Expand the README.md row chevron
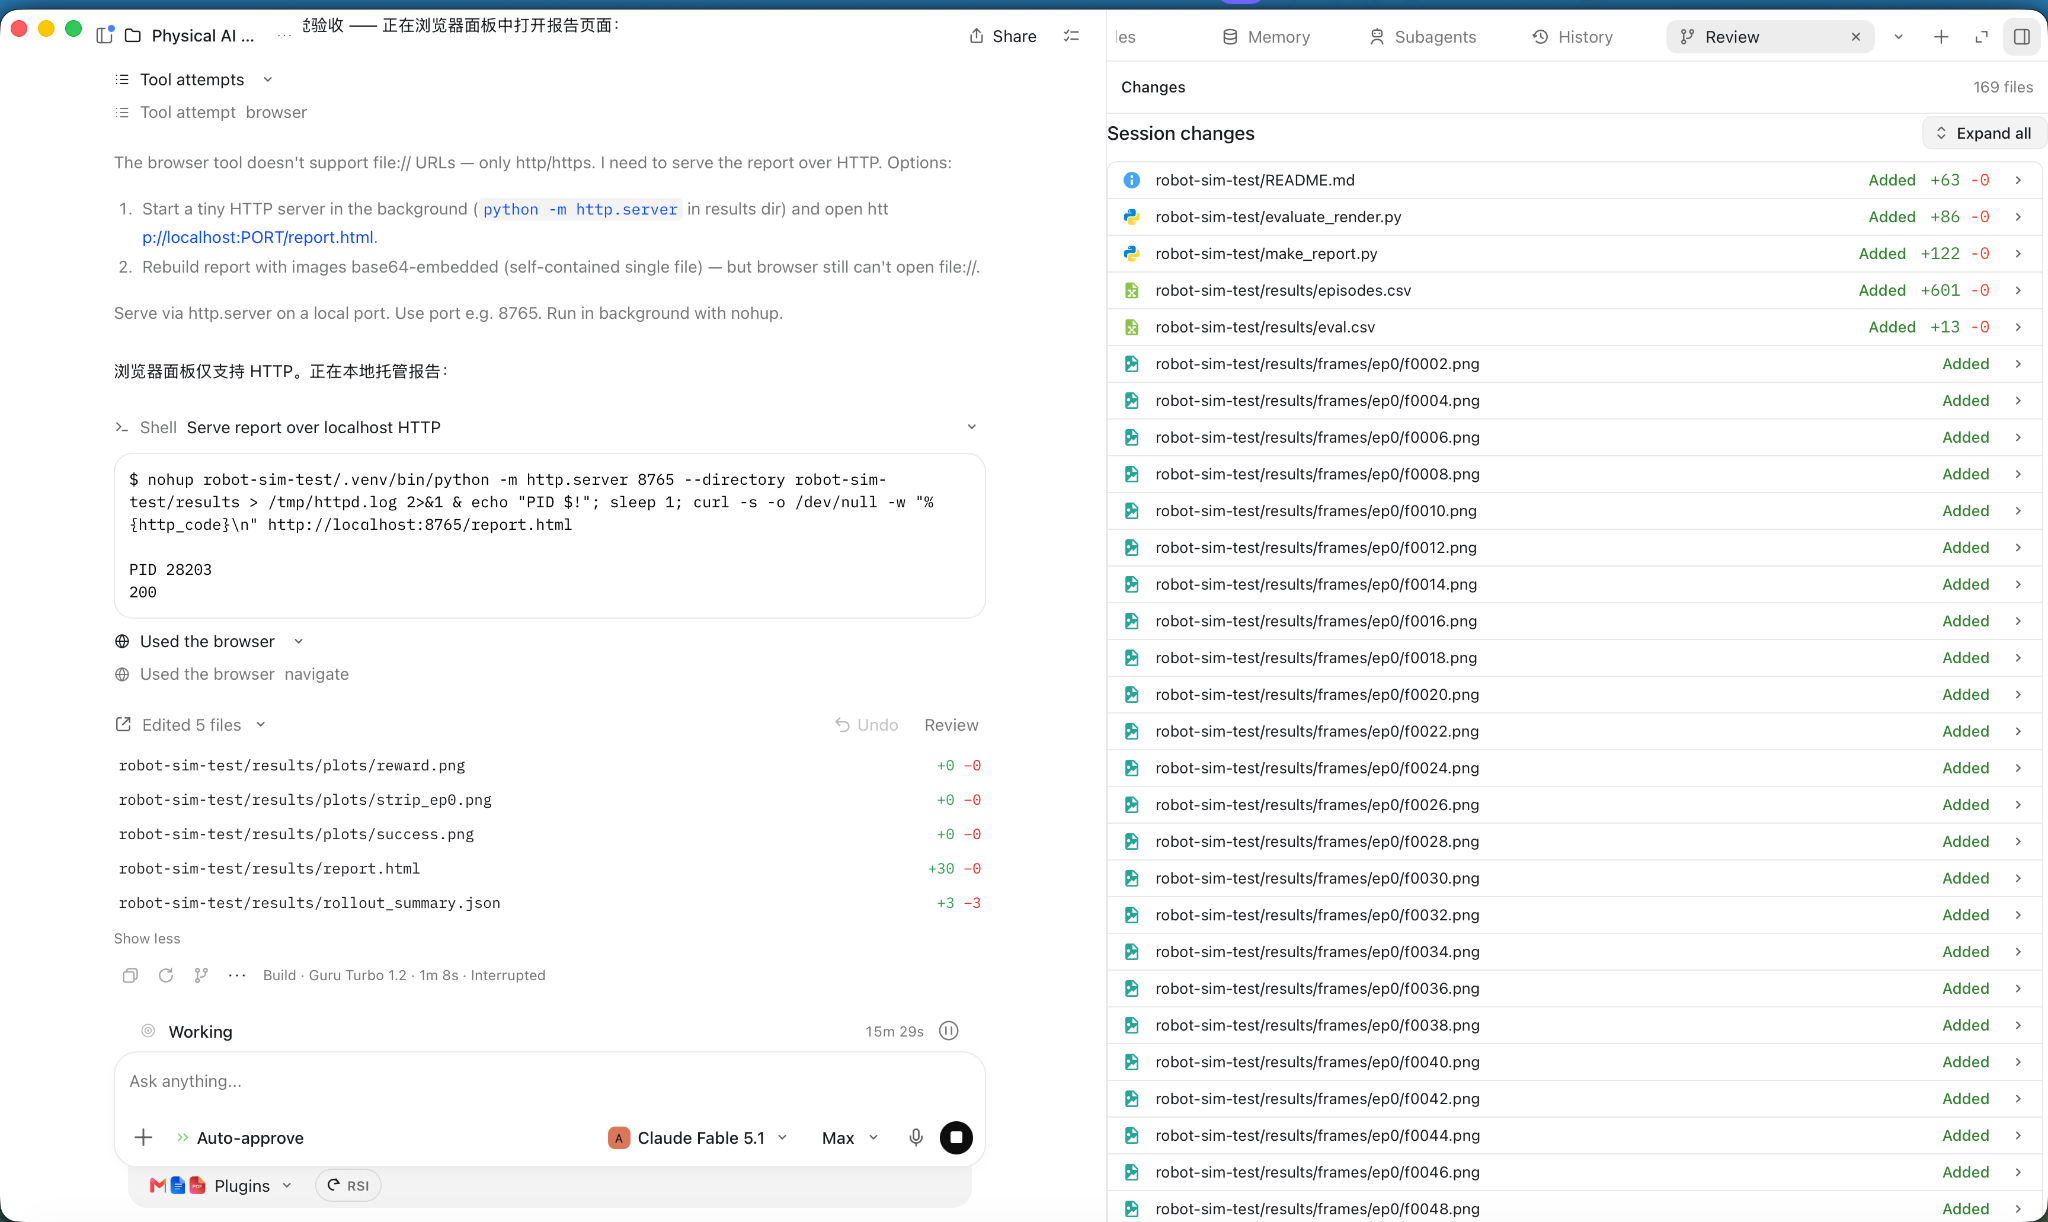The image size is (2048, 1222). coord(2018,180)
